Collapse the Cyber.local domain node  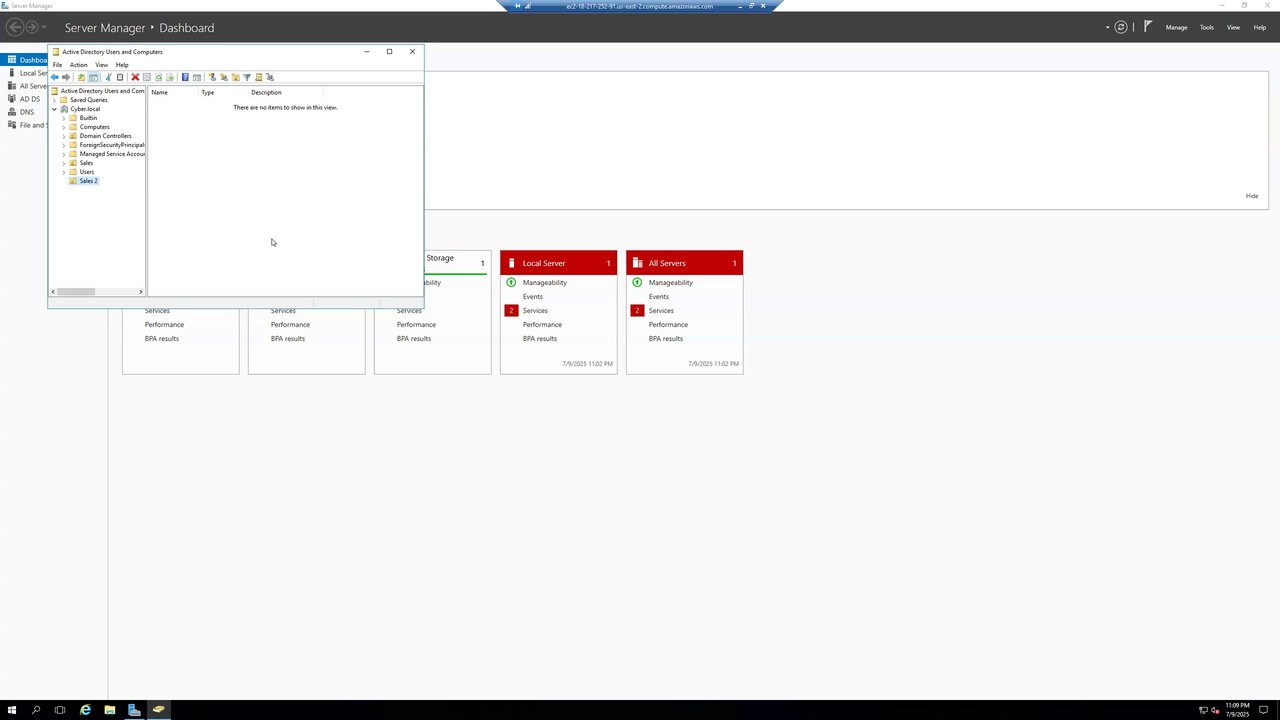tap(55, 109)
